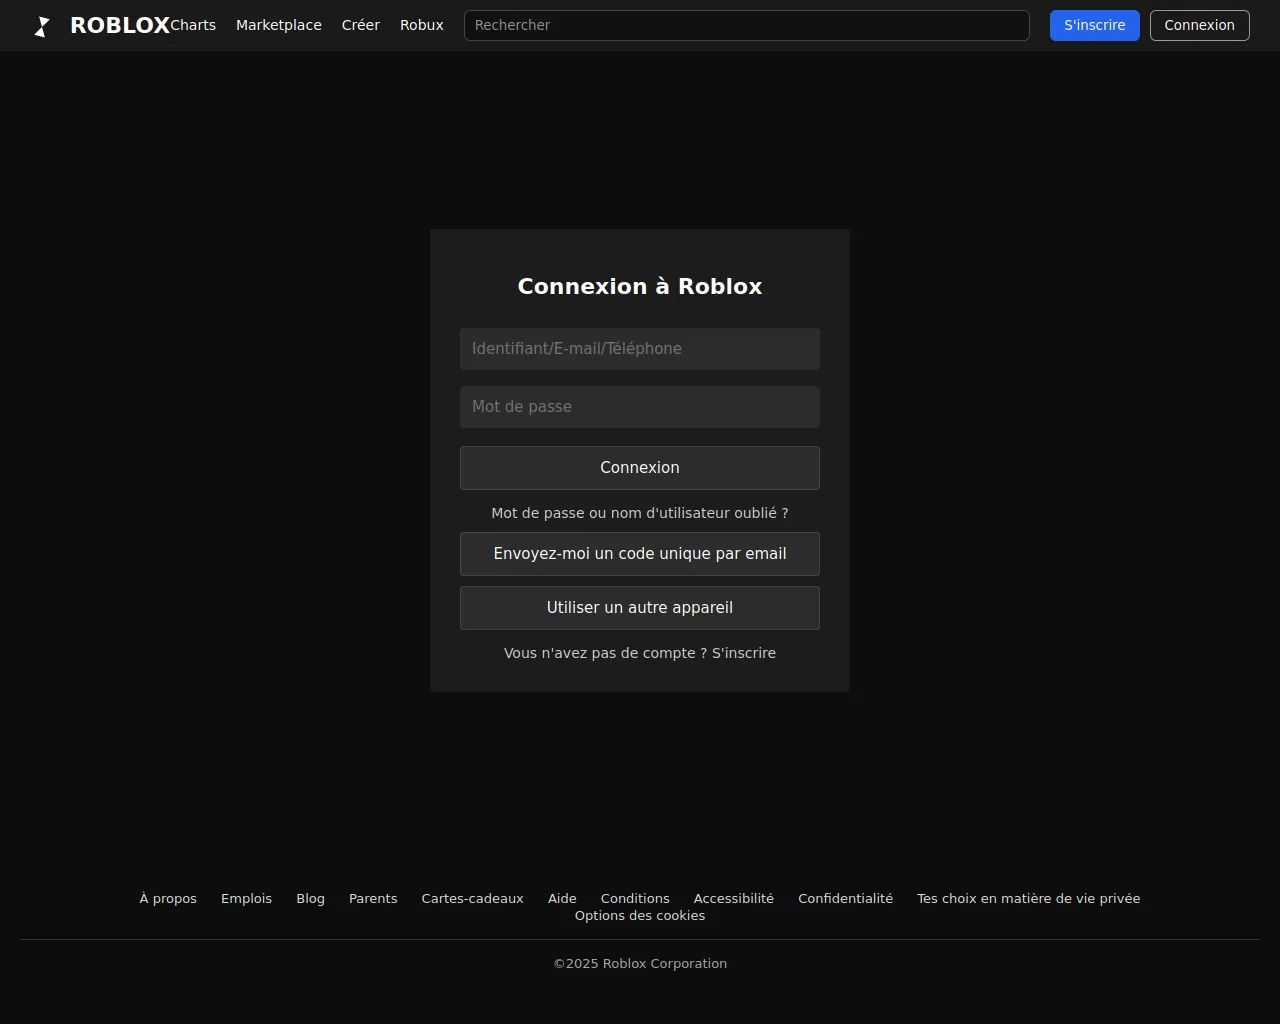Open the Conditions footer link
Image resolution: width=1280 pixels, height=1024 pixels.
coord(635,899)
